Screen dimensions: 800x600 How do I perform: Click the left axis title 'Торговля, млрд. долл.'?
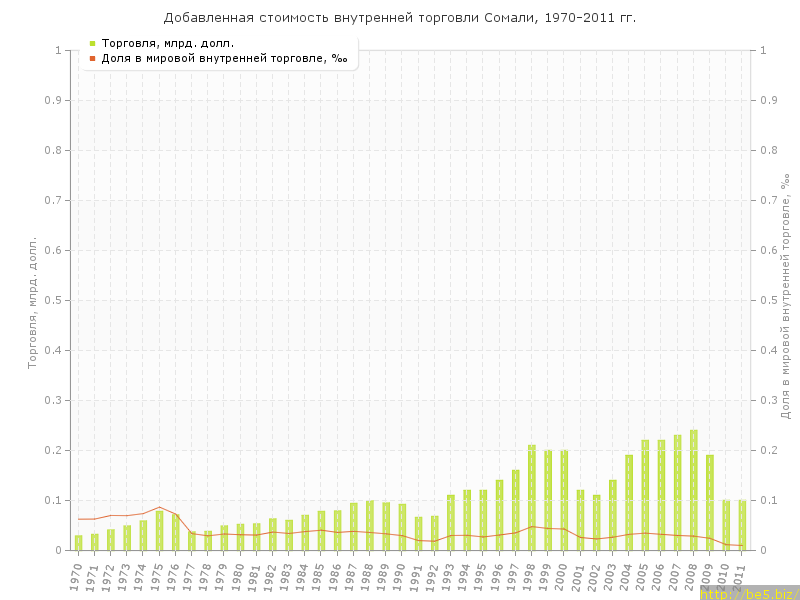coord(32,302)
